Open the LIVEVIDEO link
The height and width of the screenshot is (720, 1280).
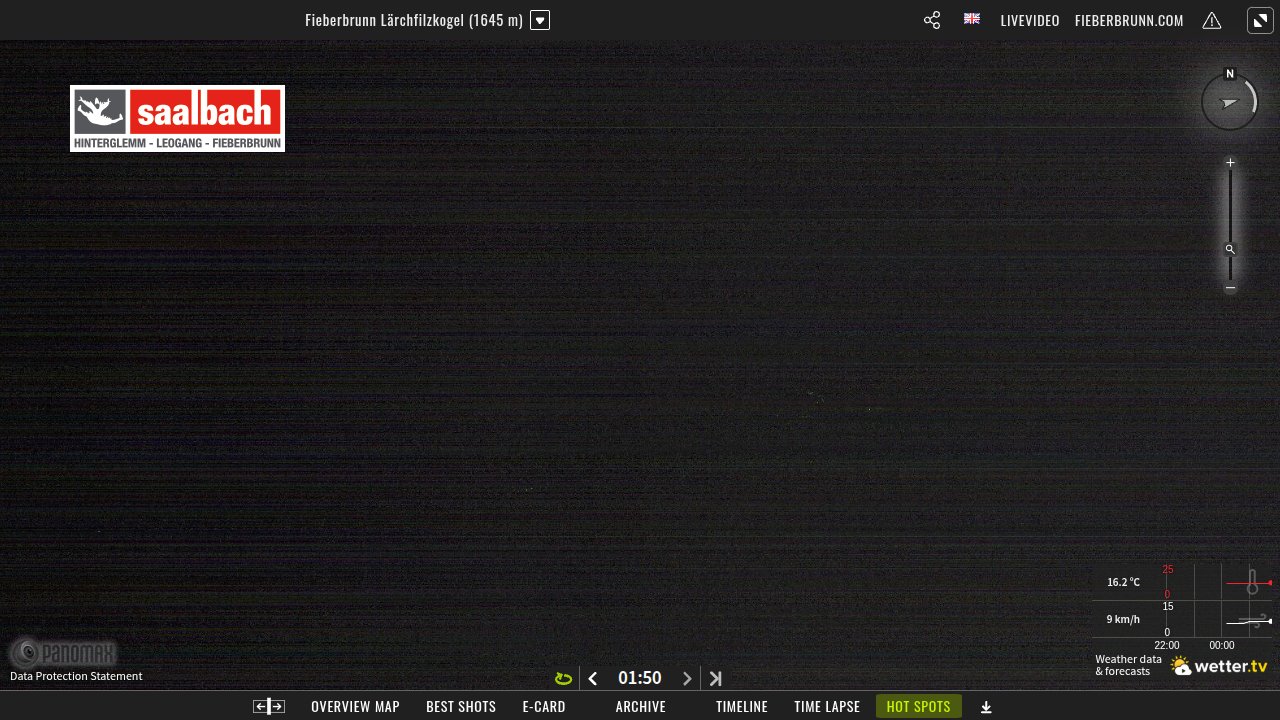(x=1030, y=20)
